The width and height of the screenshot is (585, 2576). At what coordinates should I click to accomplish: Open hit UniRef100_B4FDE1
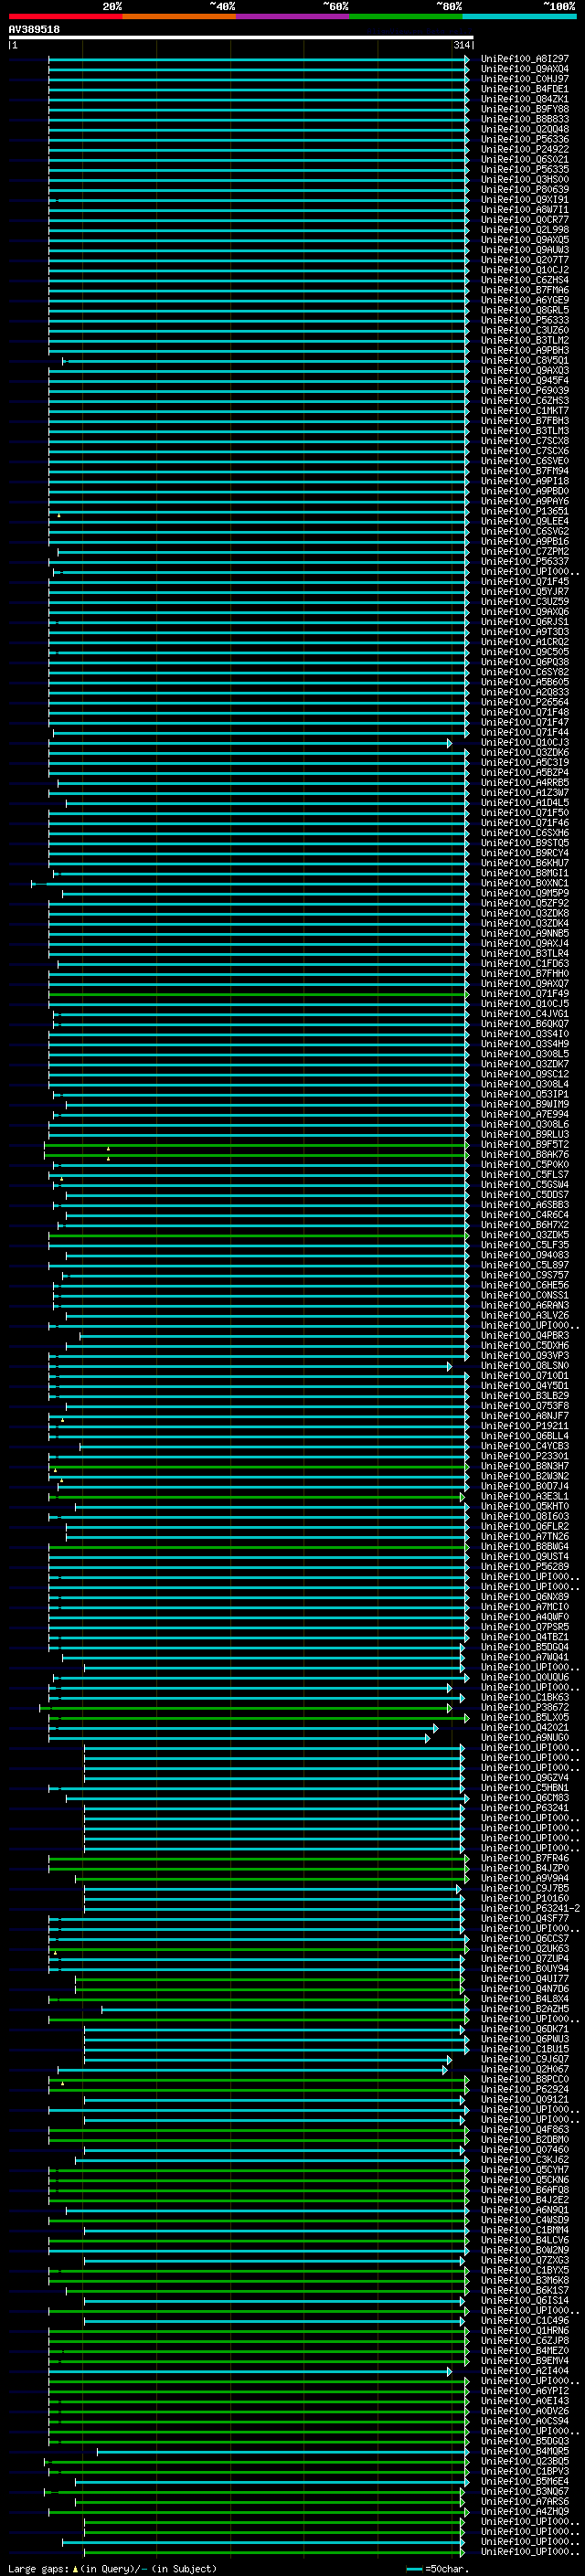[x=524, y=89]
